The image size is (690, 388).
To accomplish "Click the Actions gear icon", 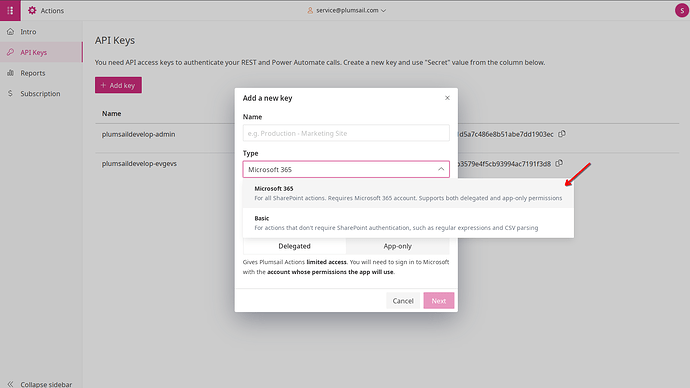I will [32, 10].
